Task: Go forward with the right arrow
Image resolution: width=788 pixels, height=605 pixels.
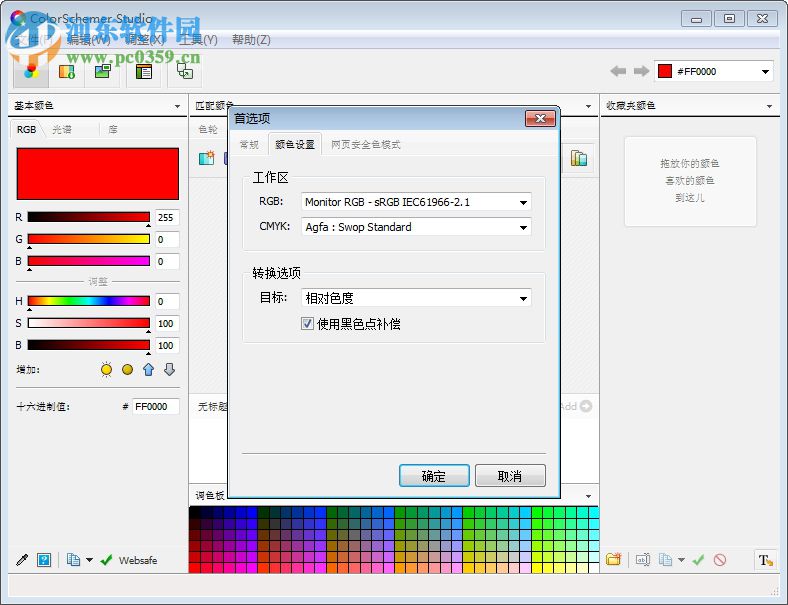Action: tap(641, 71)
